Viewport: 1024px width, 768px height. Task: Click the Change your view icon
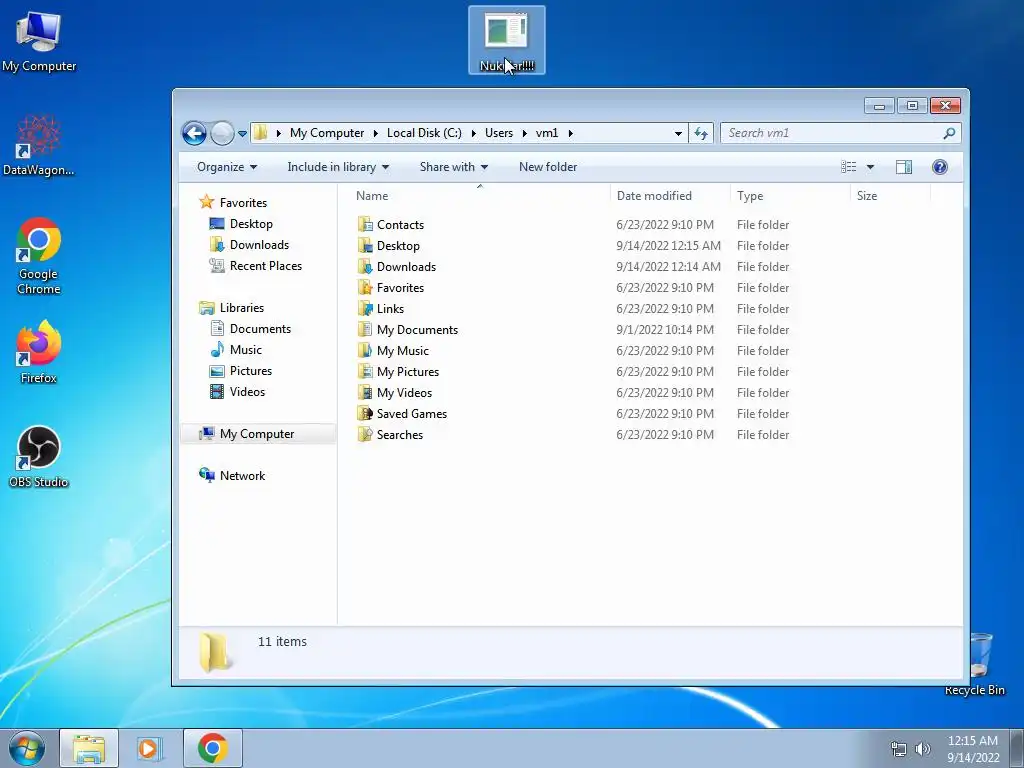click(x=848, y=167)
